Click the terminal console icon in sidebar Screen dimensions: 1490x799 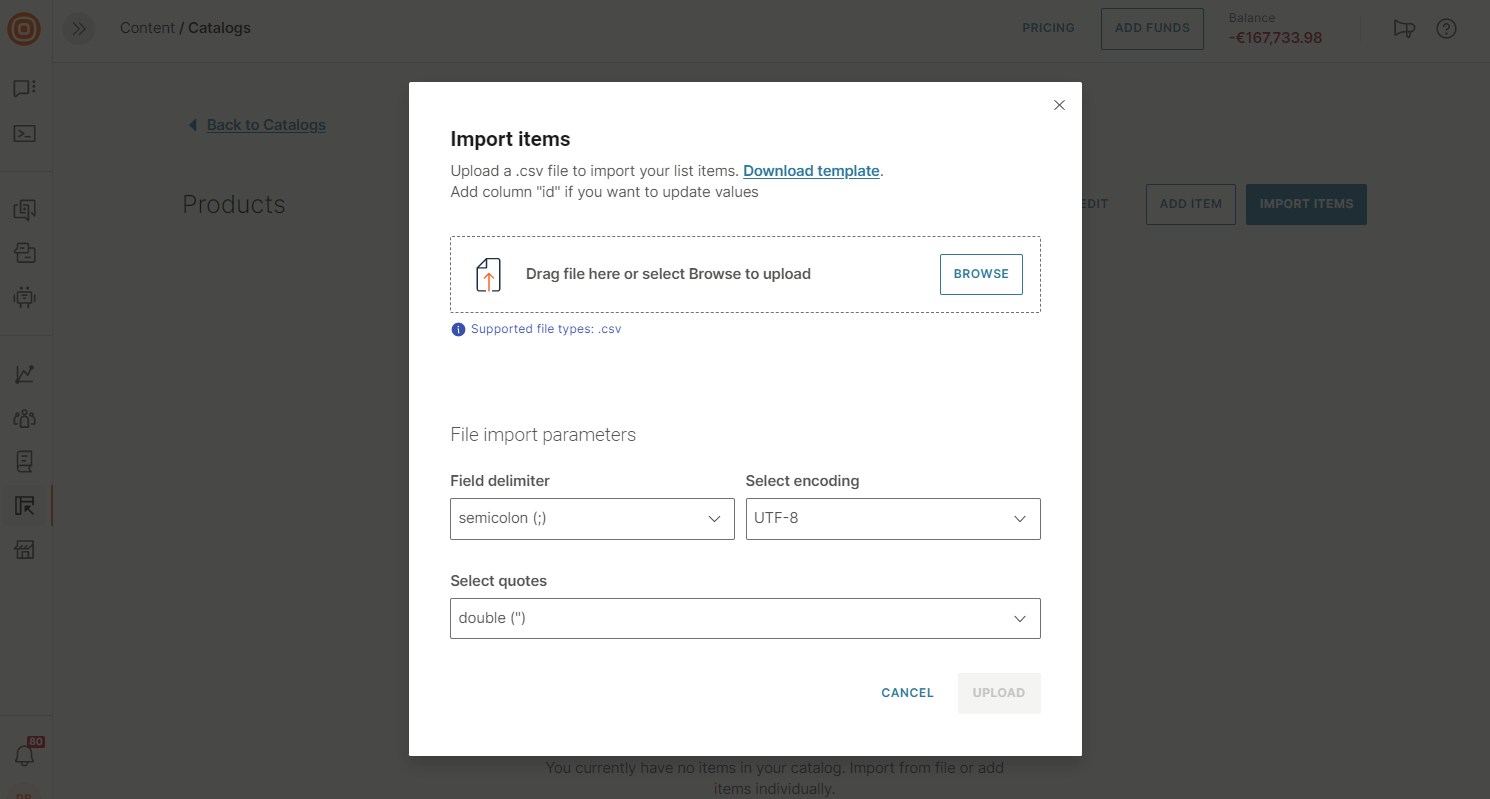[x=25, y=133]
